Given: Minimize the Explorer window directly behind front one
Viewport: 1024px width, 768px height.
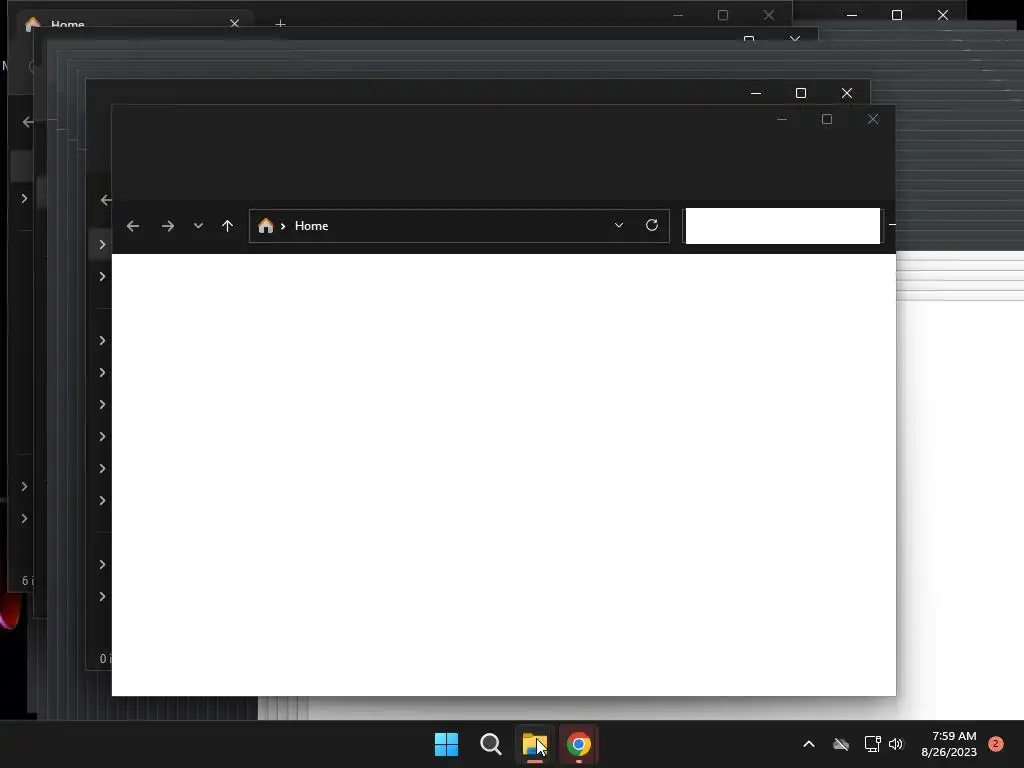Looking at the screenshot, I should tap(756, 93).
